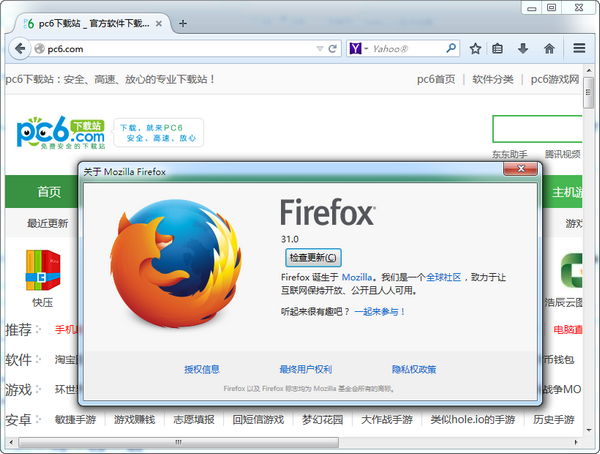Click the horizontal scrollbar thumb
The height and width of the screenshot is (454, 600).
tap(178, 442)
